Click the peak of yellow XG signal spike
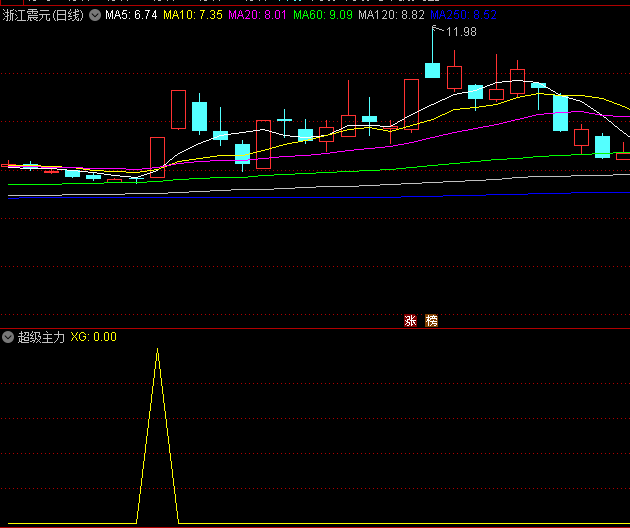The image size is (630, 528). (157, 350)
